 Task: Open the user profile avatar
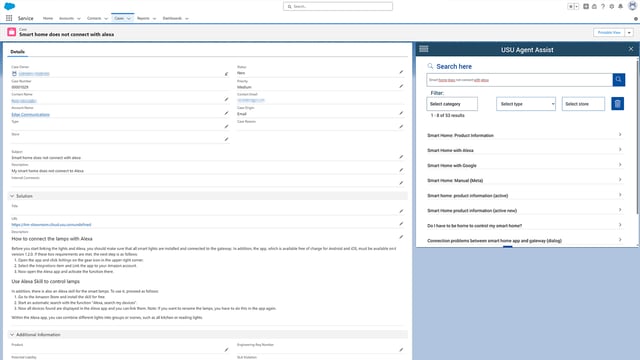click(x=632, y=6)
